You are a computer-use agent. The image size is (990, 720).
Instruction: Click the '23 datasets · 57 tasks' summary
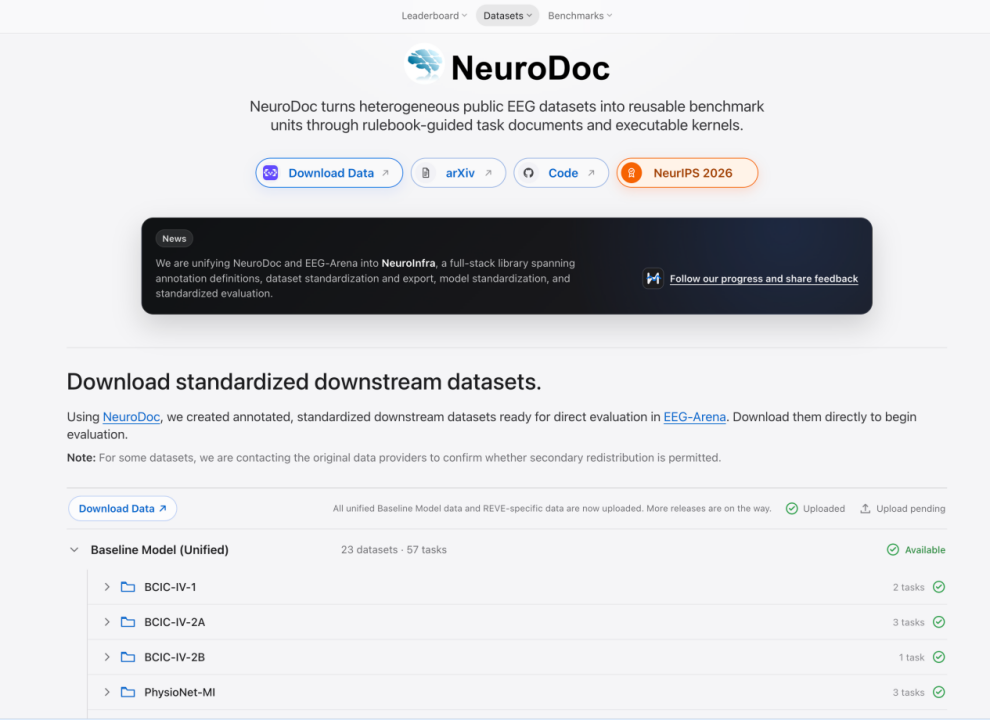pyautogui.click(x=394, y=549)
